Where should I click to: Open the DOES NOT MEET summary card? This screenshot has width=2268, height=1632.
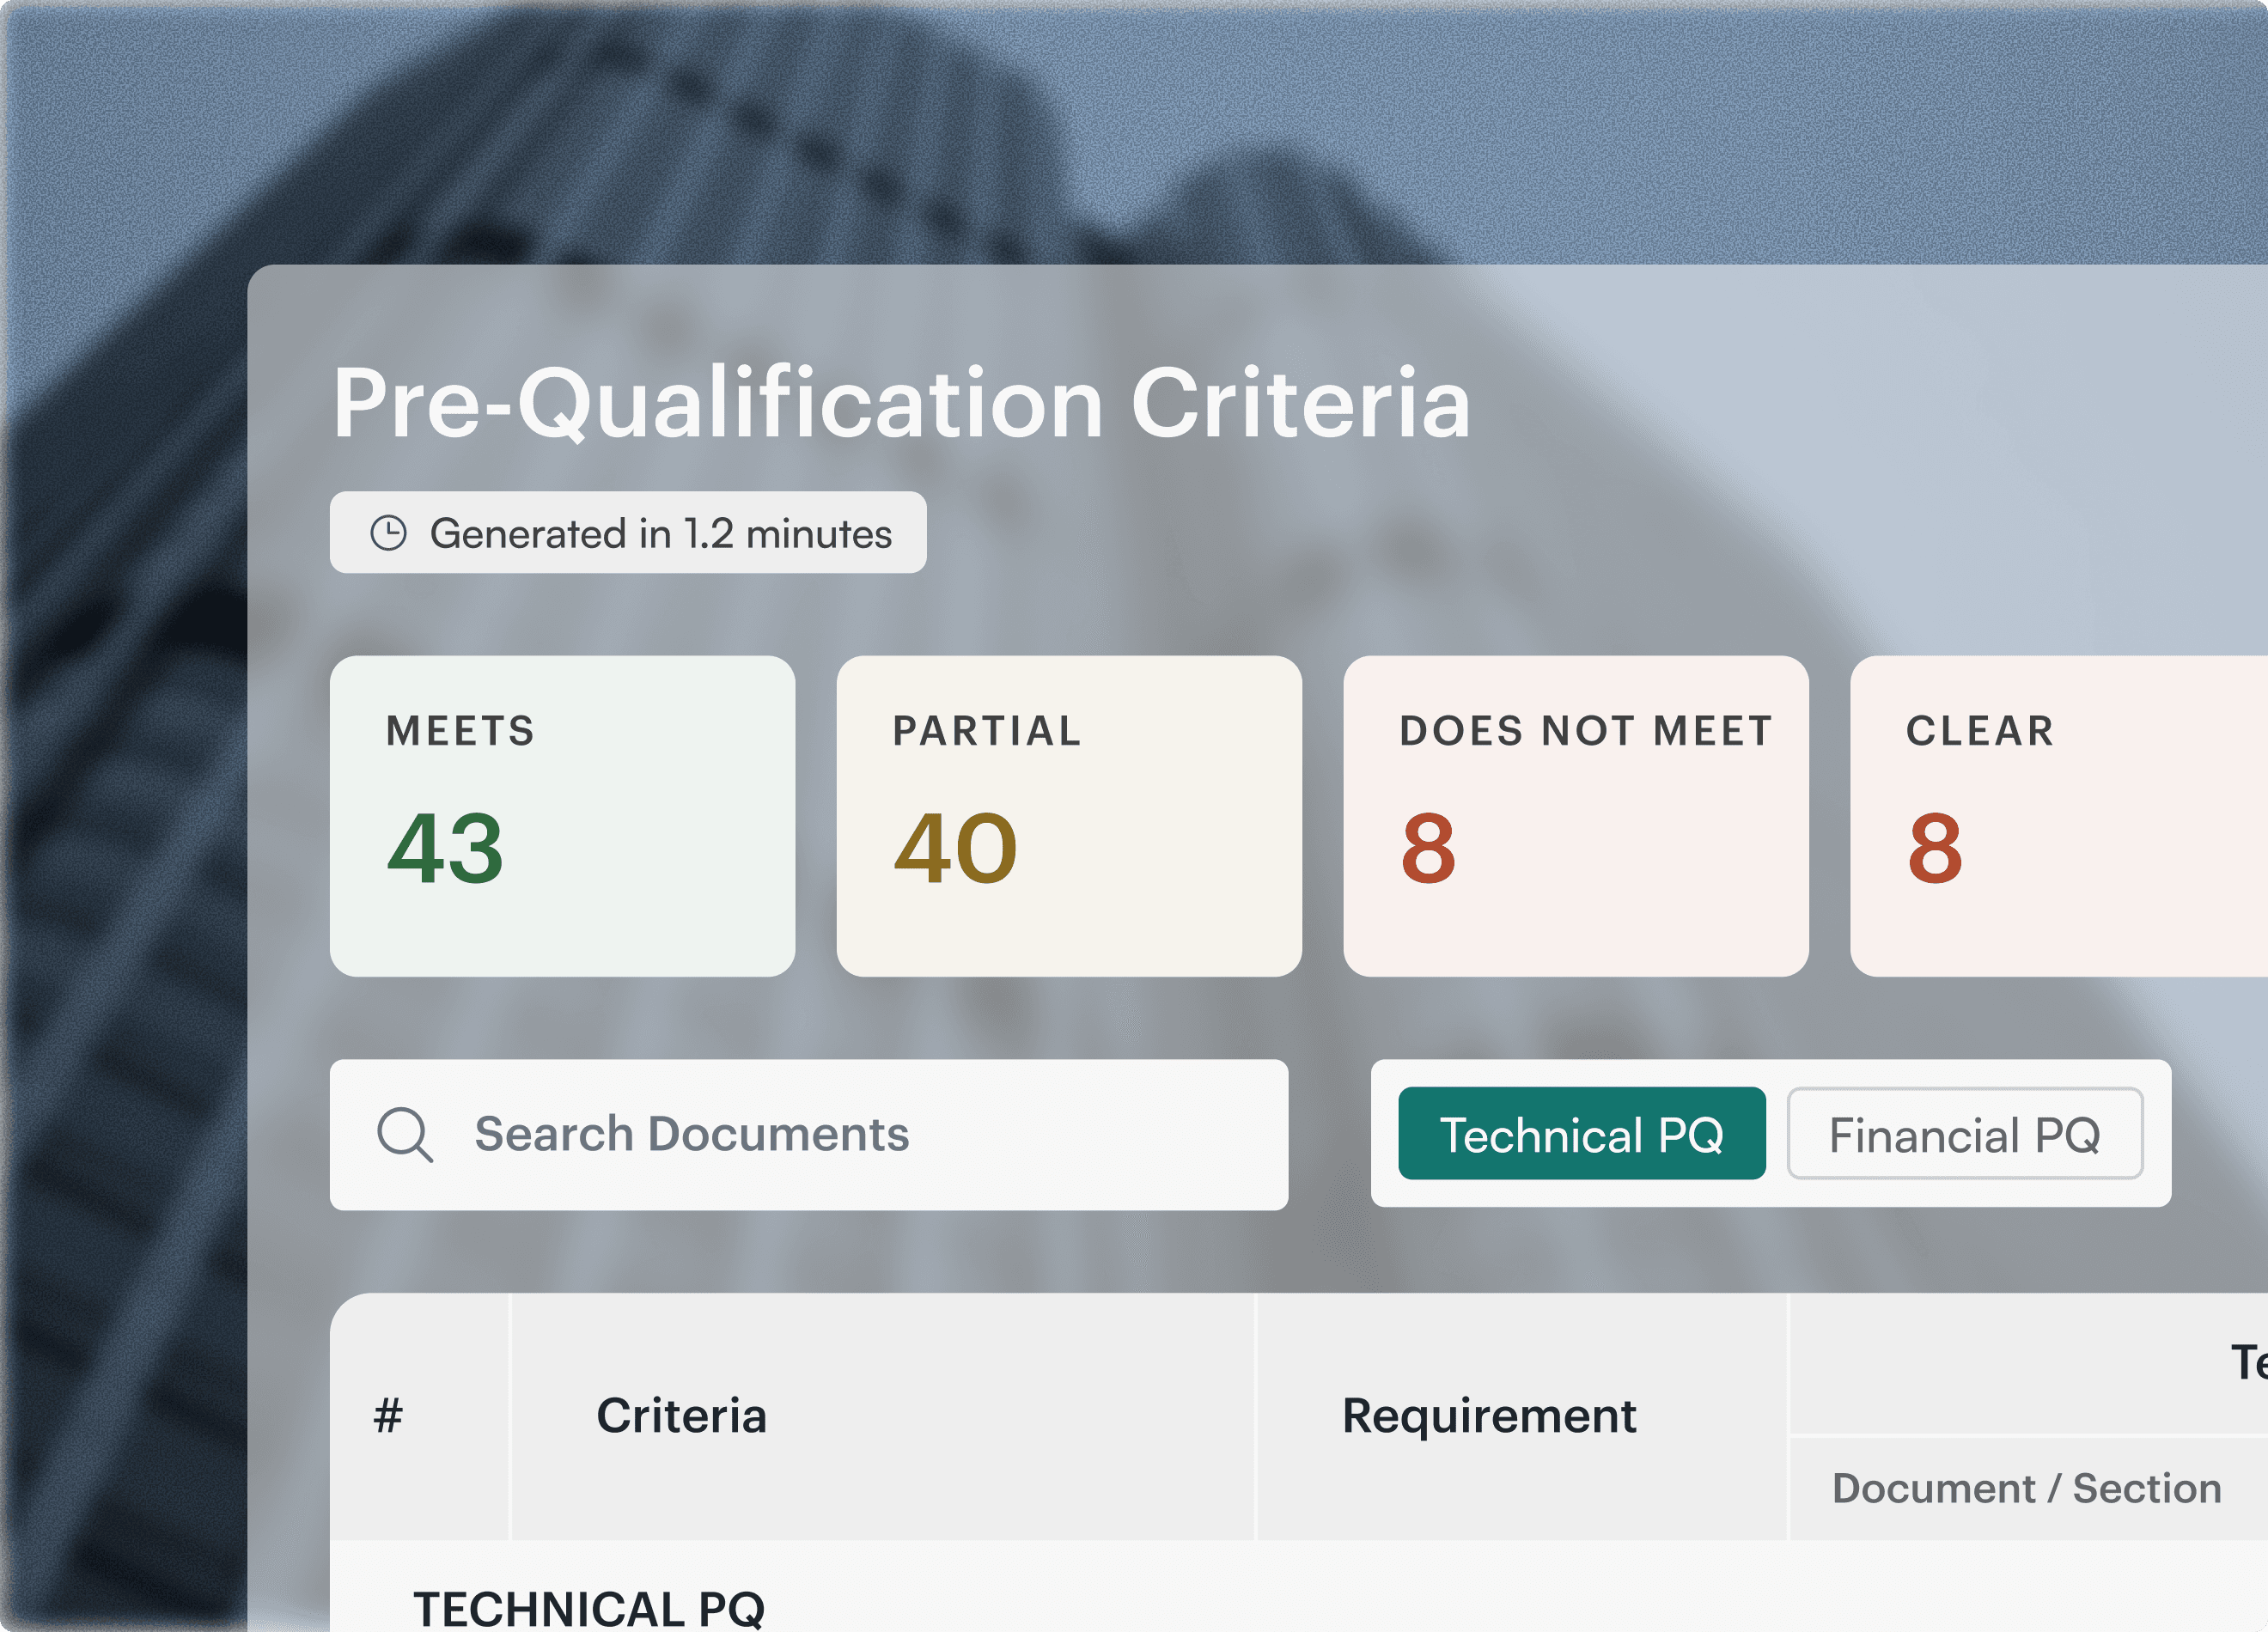coord(1576,816)
